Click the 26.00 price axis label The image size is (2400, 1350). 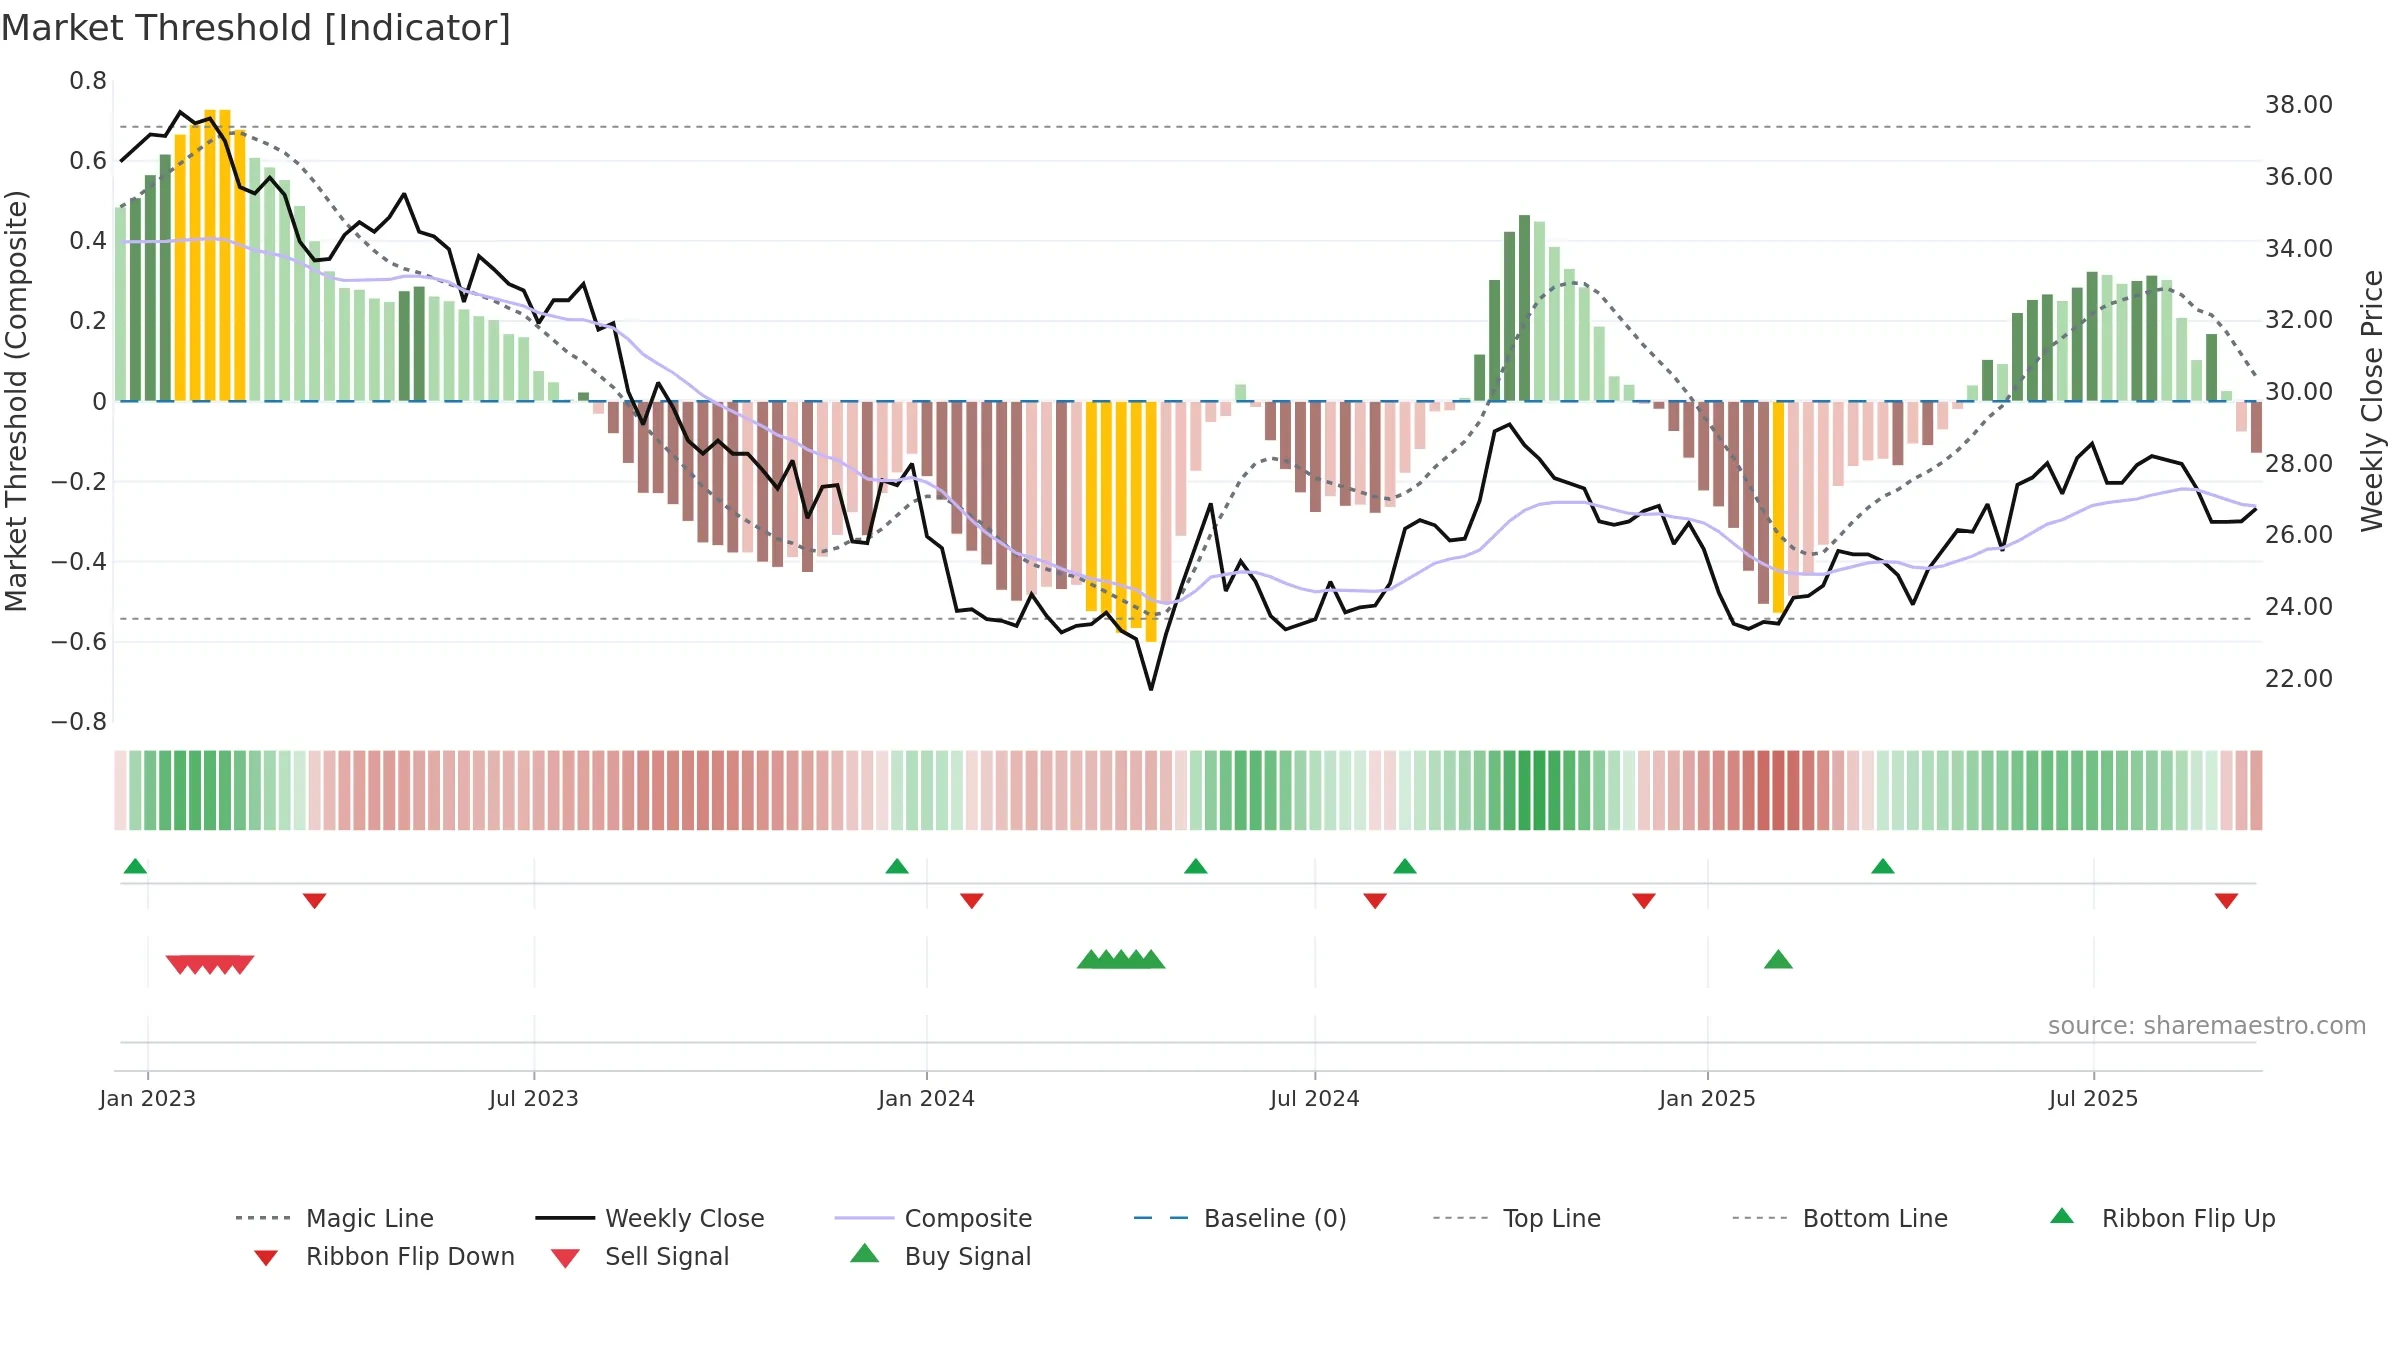[x=2299, y=535]
